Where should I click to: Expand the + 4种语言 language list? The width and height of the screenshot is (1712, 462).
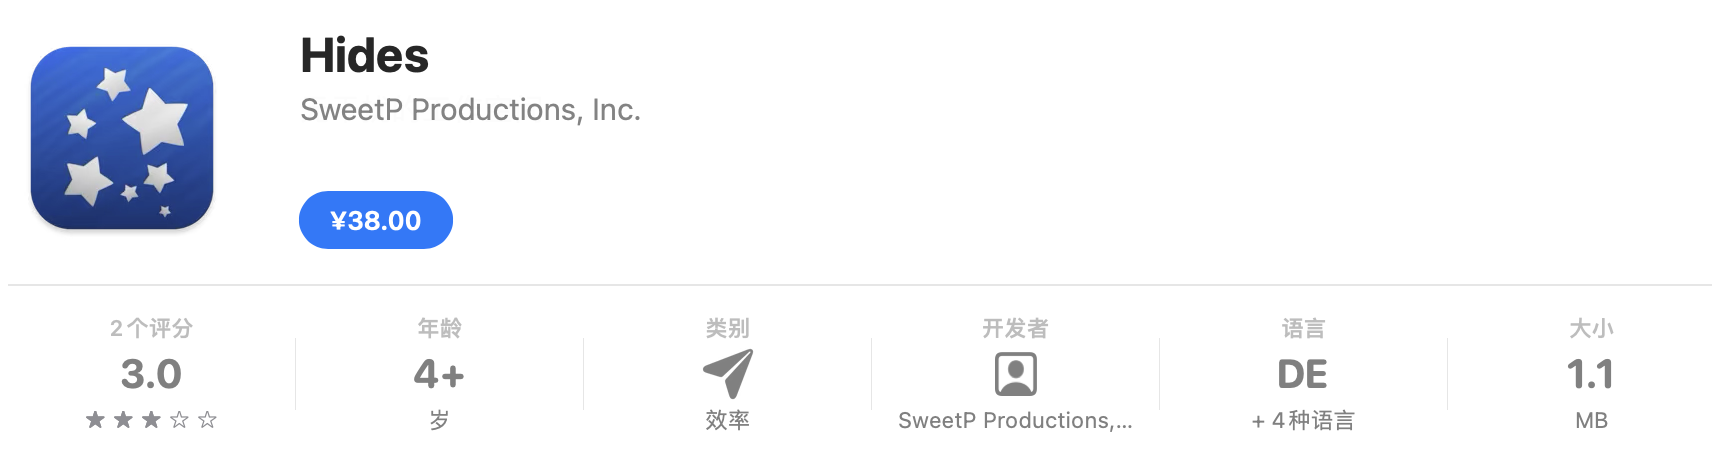(1303, 421)
